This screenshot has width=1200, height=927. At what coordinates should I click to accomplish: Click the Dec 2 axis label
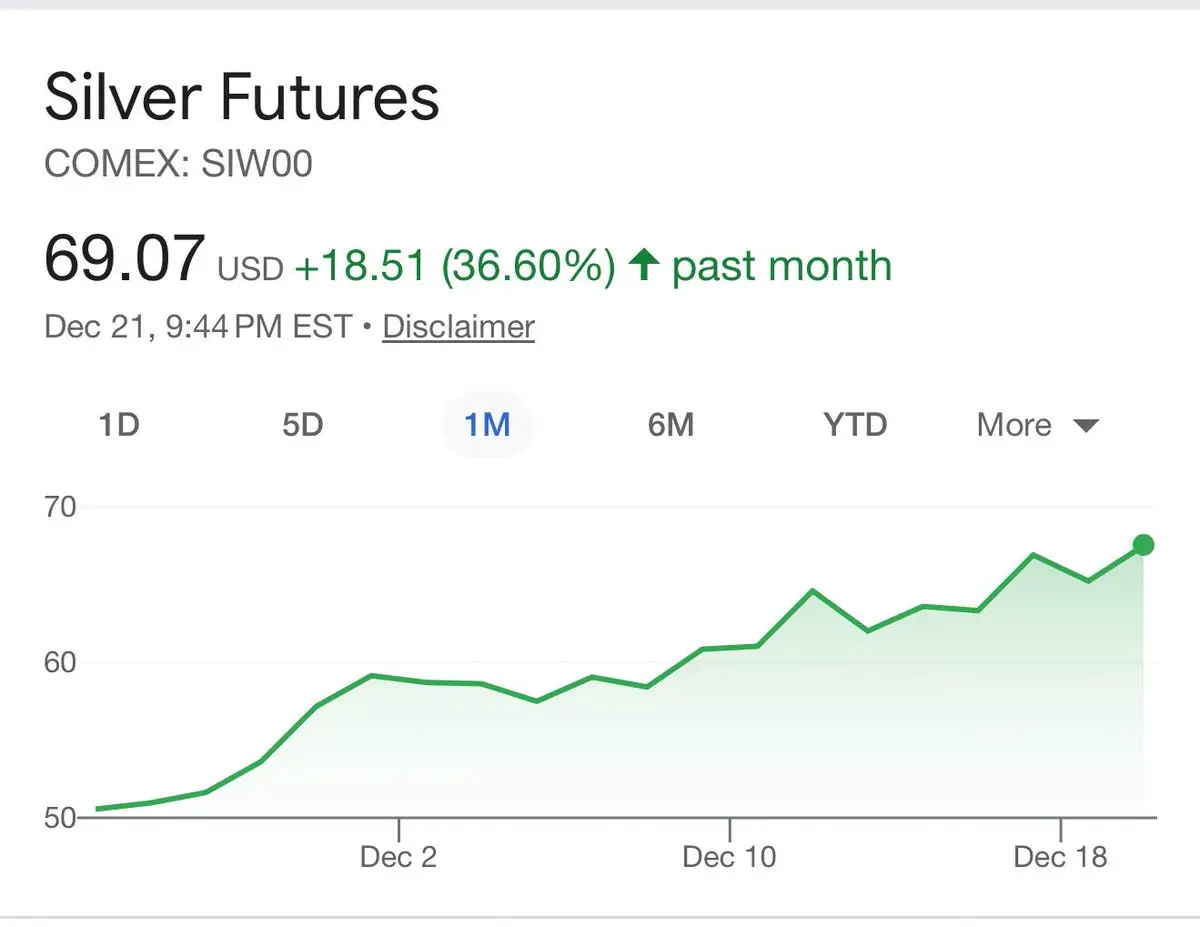pyautogui.click(x=398, y=857)
